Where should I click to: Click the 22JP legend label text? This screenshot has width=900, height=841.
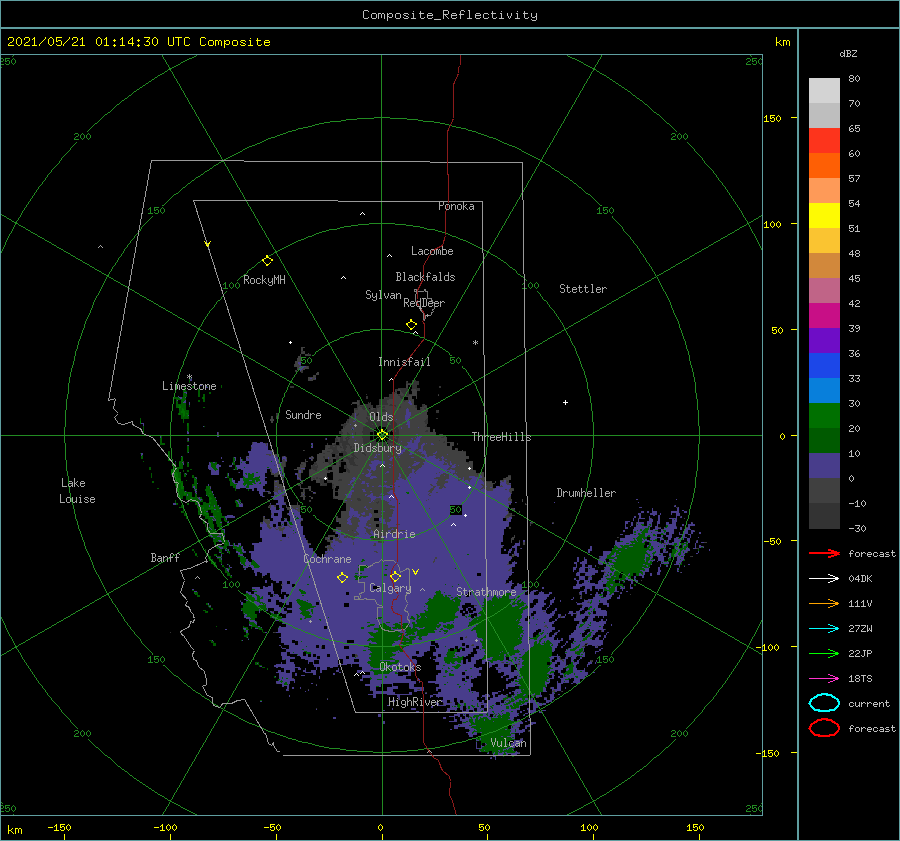(860, 653)
